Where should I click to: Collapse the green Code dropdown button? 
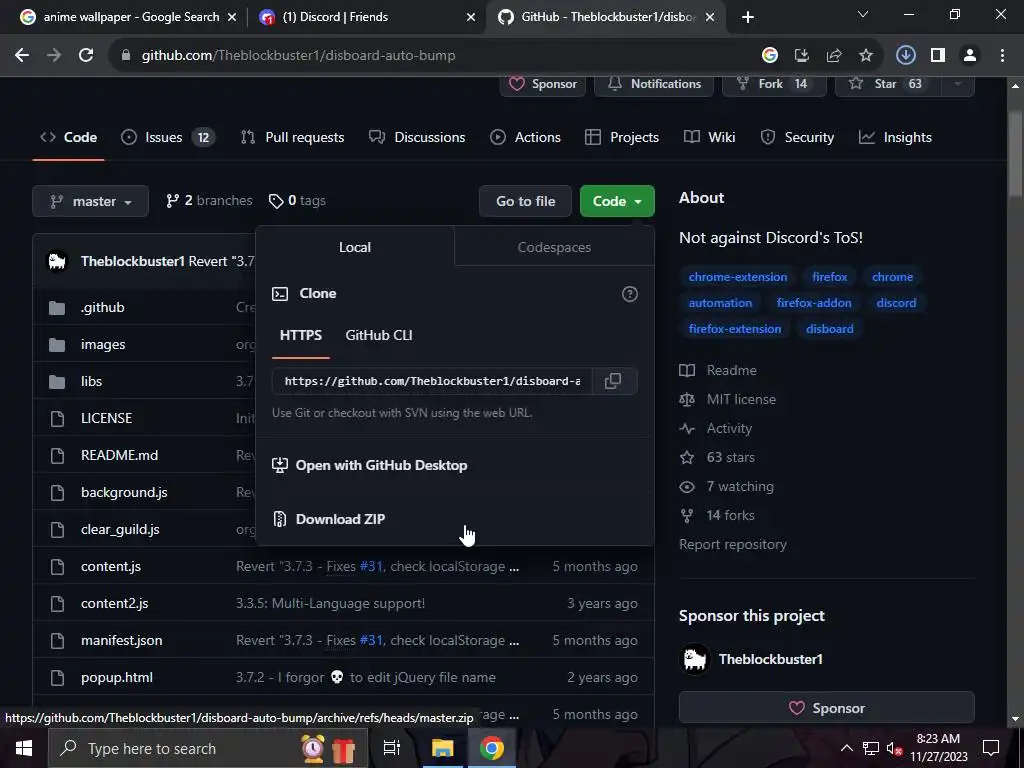617,201
